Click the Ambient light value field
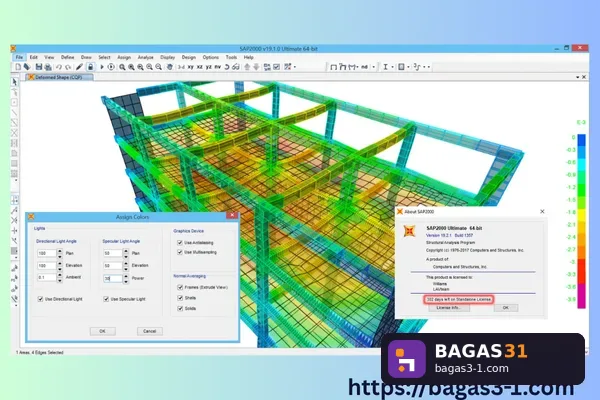Viewport: 600px width, 400px height. click(47, 278)
